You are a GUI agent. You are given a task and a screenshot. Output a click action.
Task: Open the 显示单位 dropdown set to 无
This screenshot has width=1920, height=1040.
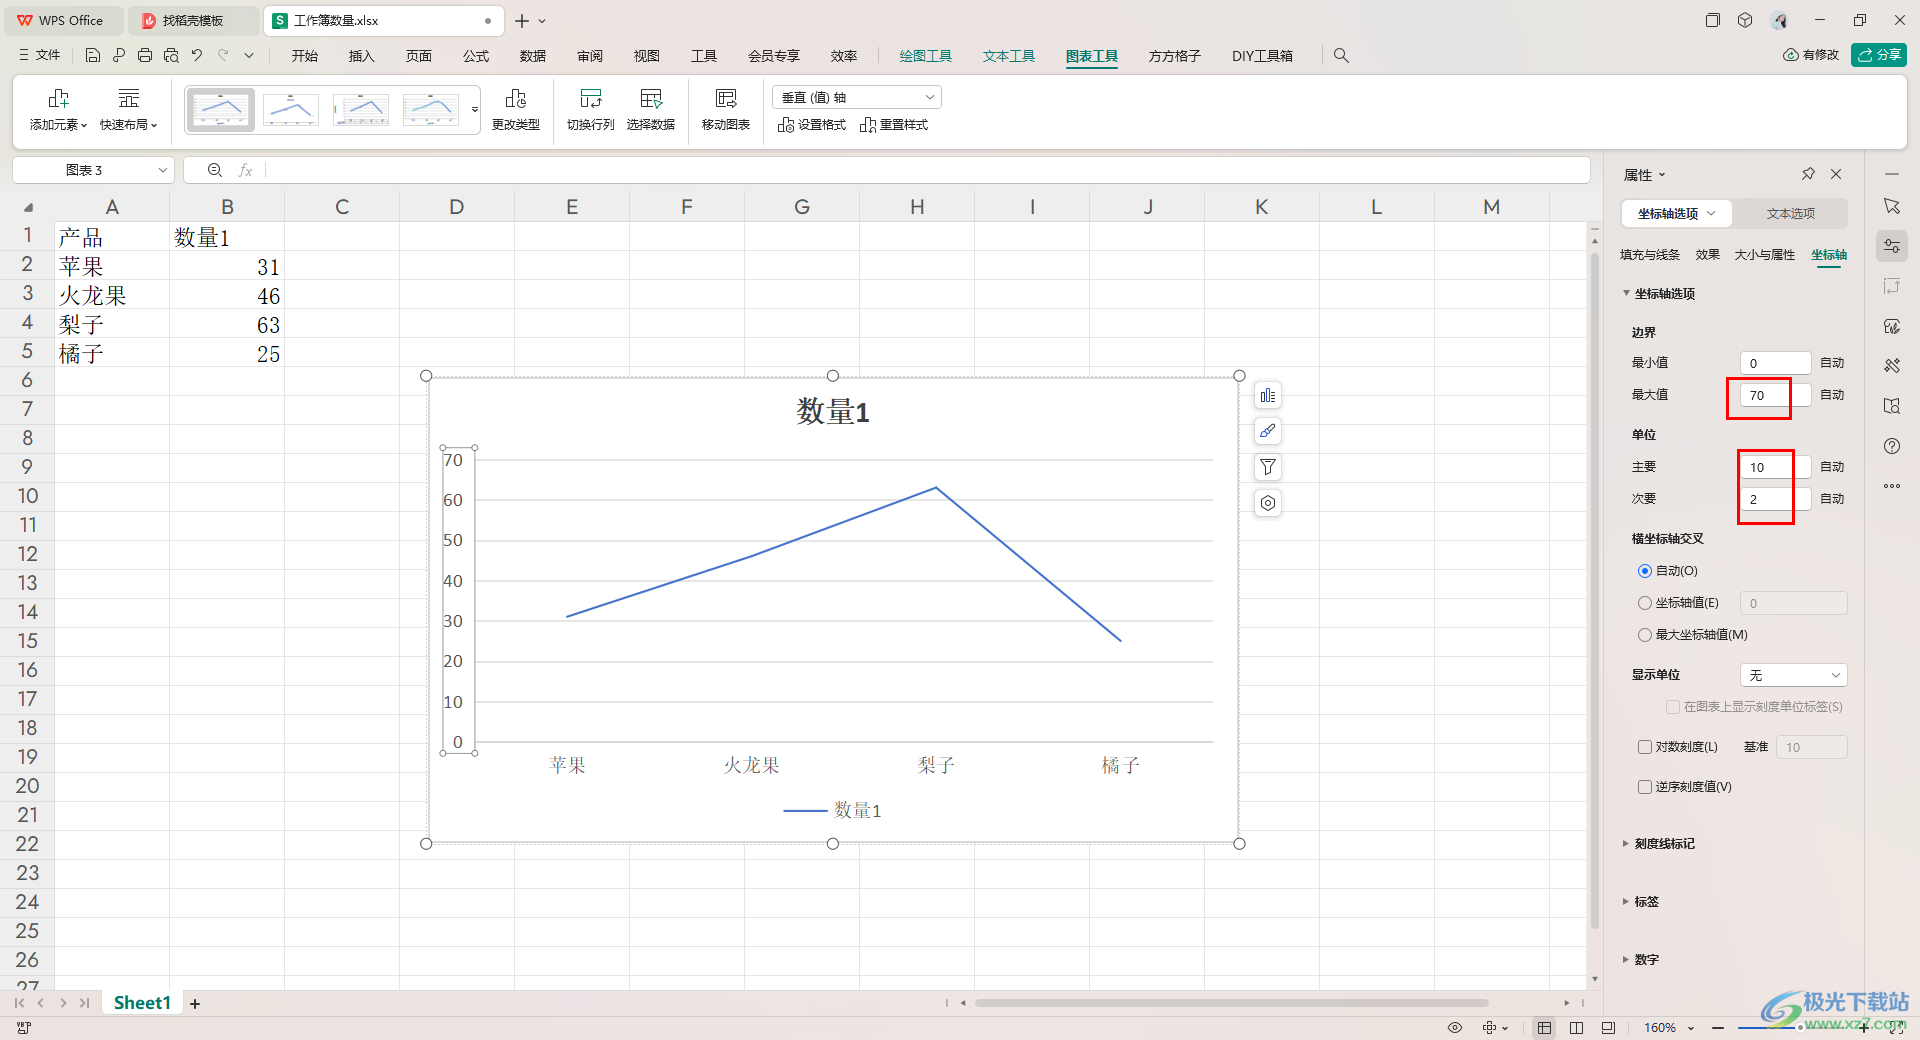(x=1794, y=675)
